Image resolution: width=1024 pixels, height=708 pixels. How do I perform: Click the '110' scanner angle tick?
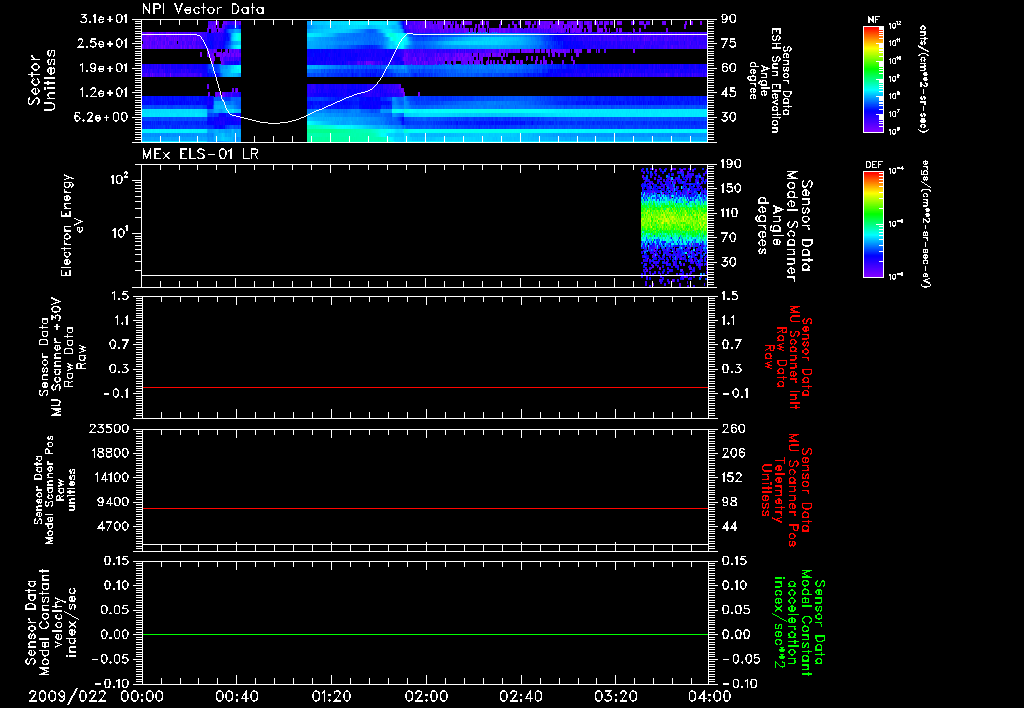pyautogui.click(x=731, y=213)
